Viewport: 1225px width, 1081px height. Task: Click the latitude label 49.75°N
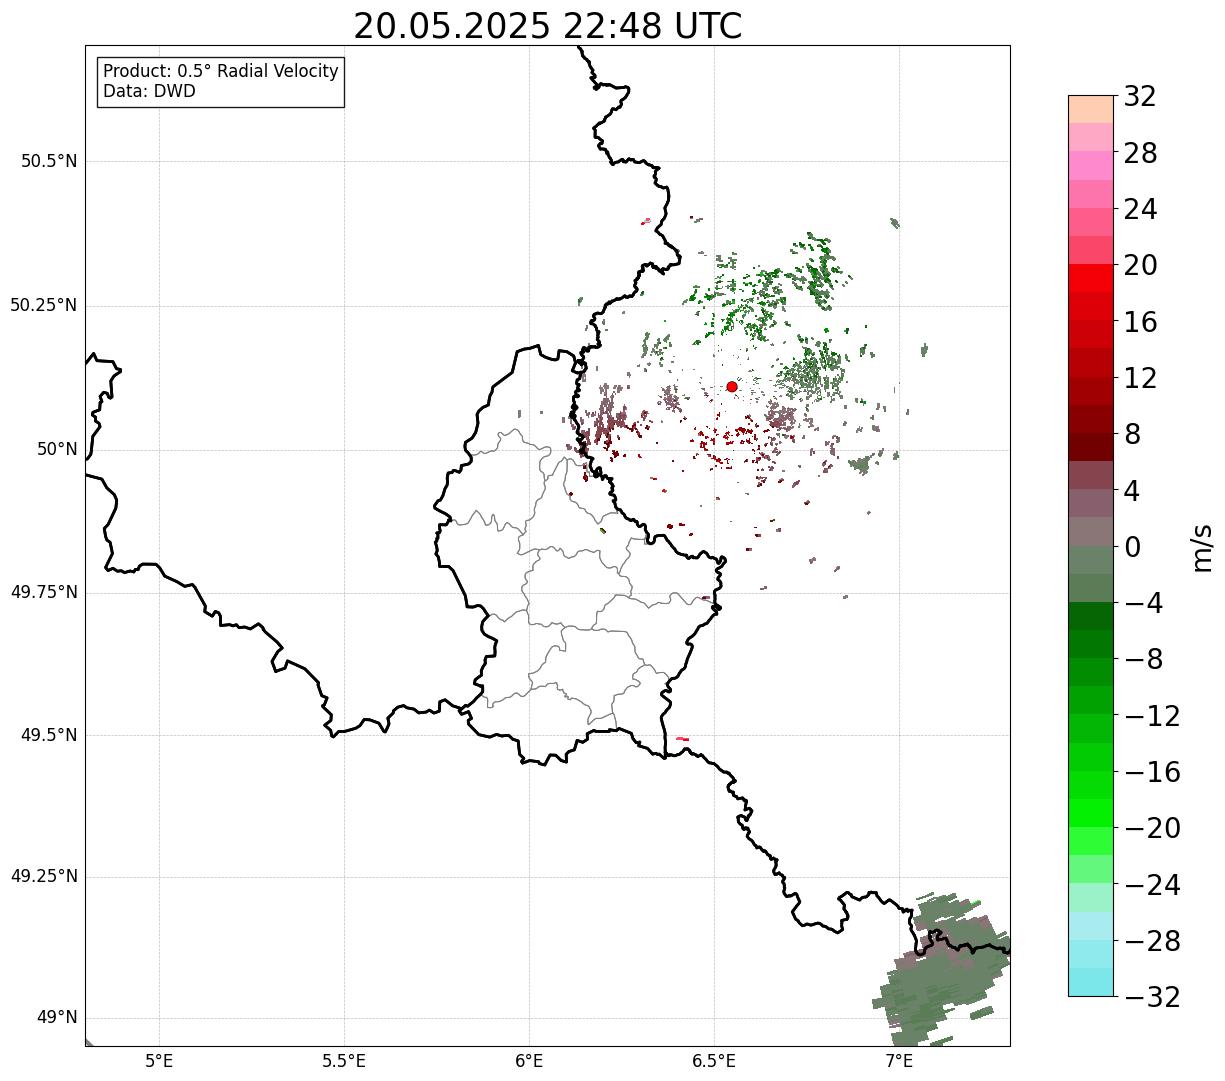pos(44,592)
